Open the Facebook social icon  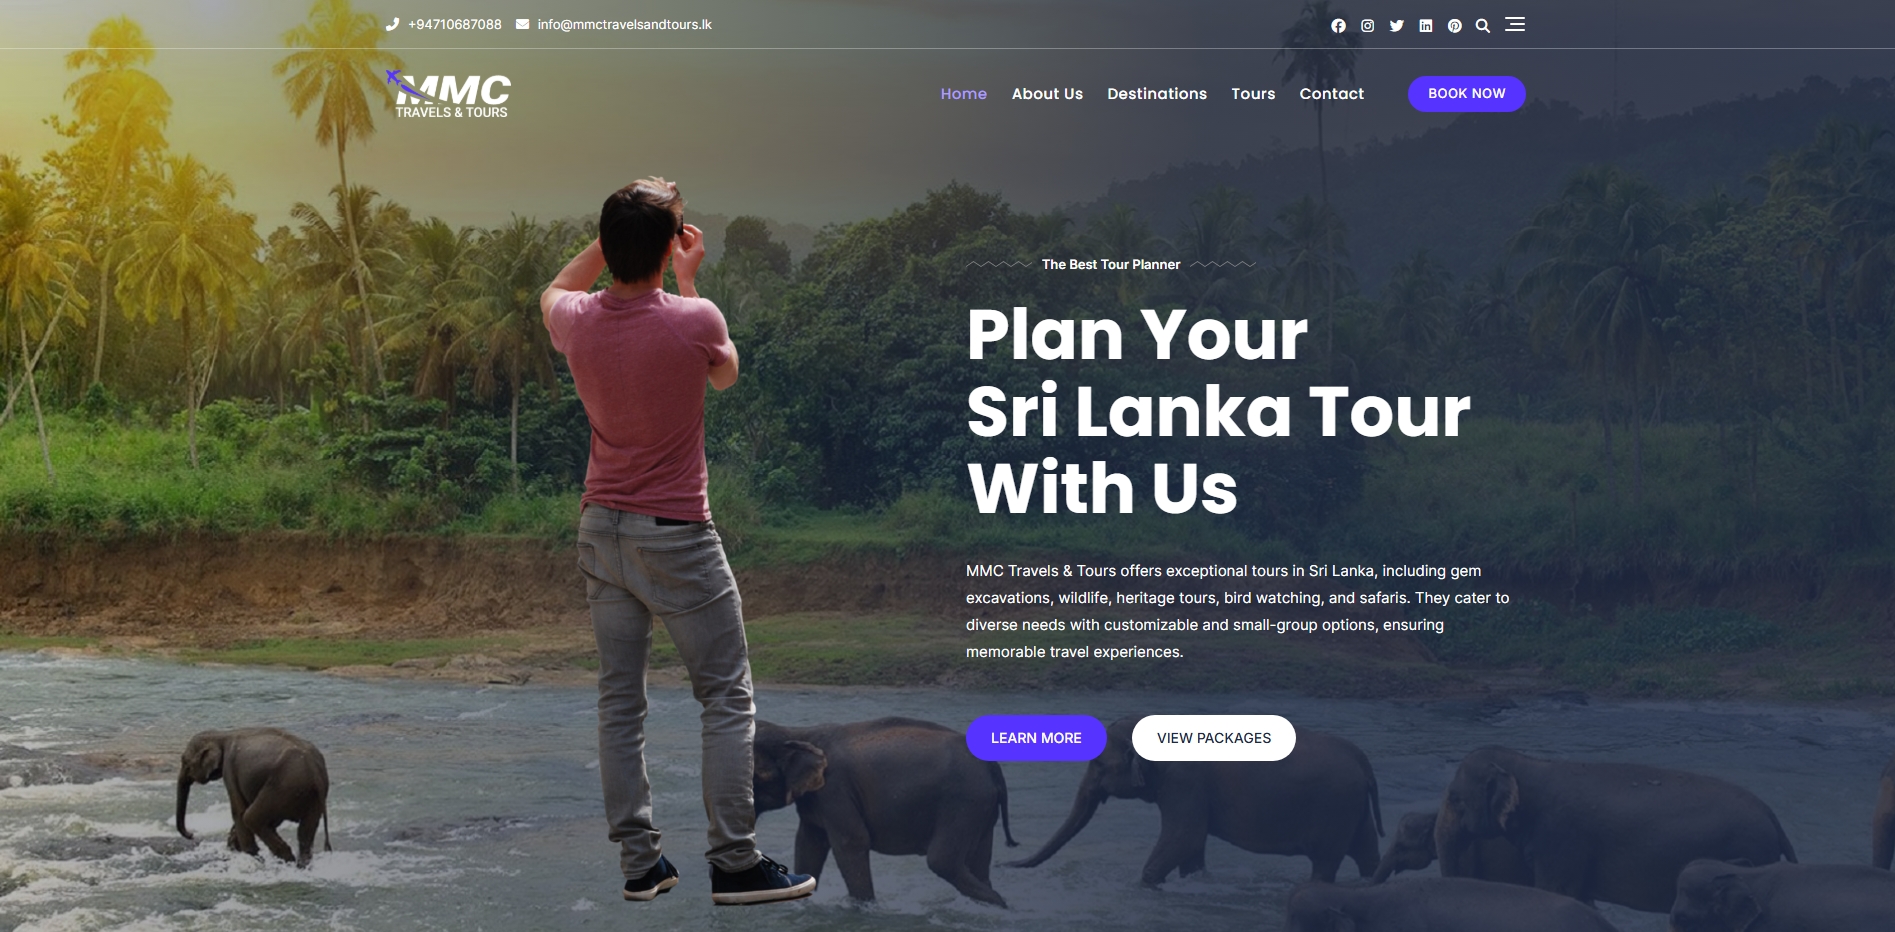point(1338,26)
